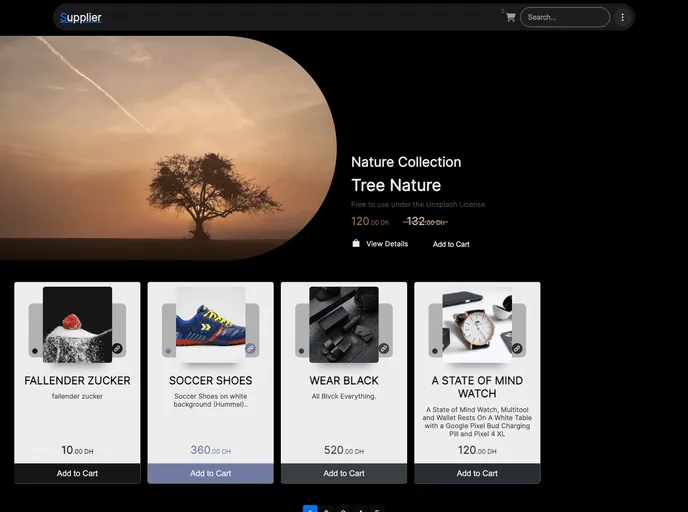The image size is (688, 512).
Task: Open View Details for Tree Nature
Action: (x=387, y=244)
